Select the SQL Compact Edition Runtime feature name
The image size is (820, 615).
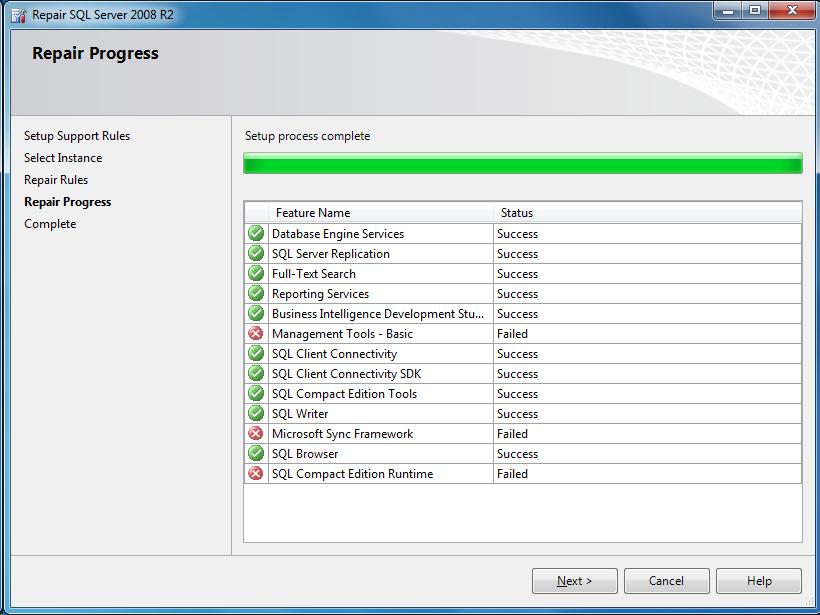point(352,474)
